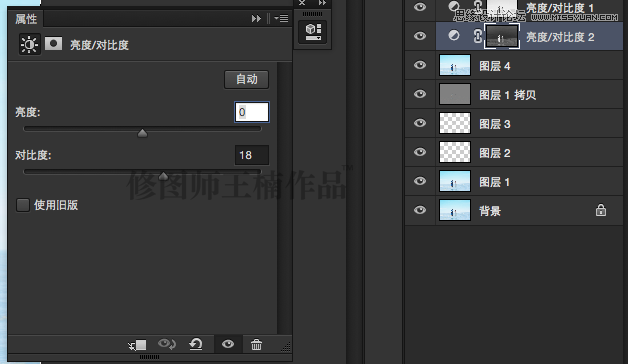Click the 对比度 value field showing 18
Image resolution: width=628 pixels, height=364 pixels.
point(252,155)
